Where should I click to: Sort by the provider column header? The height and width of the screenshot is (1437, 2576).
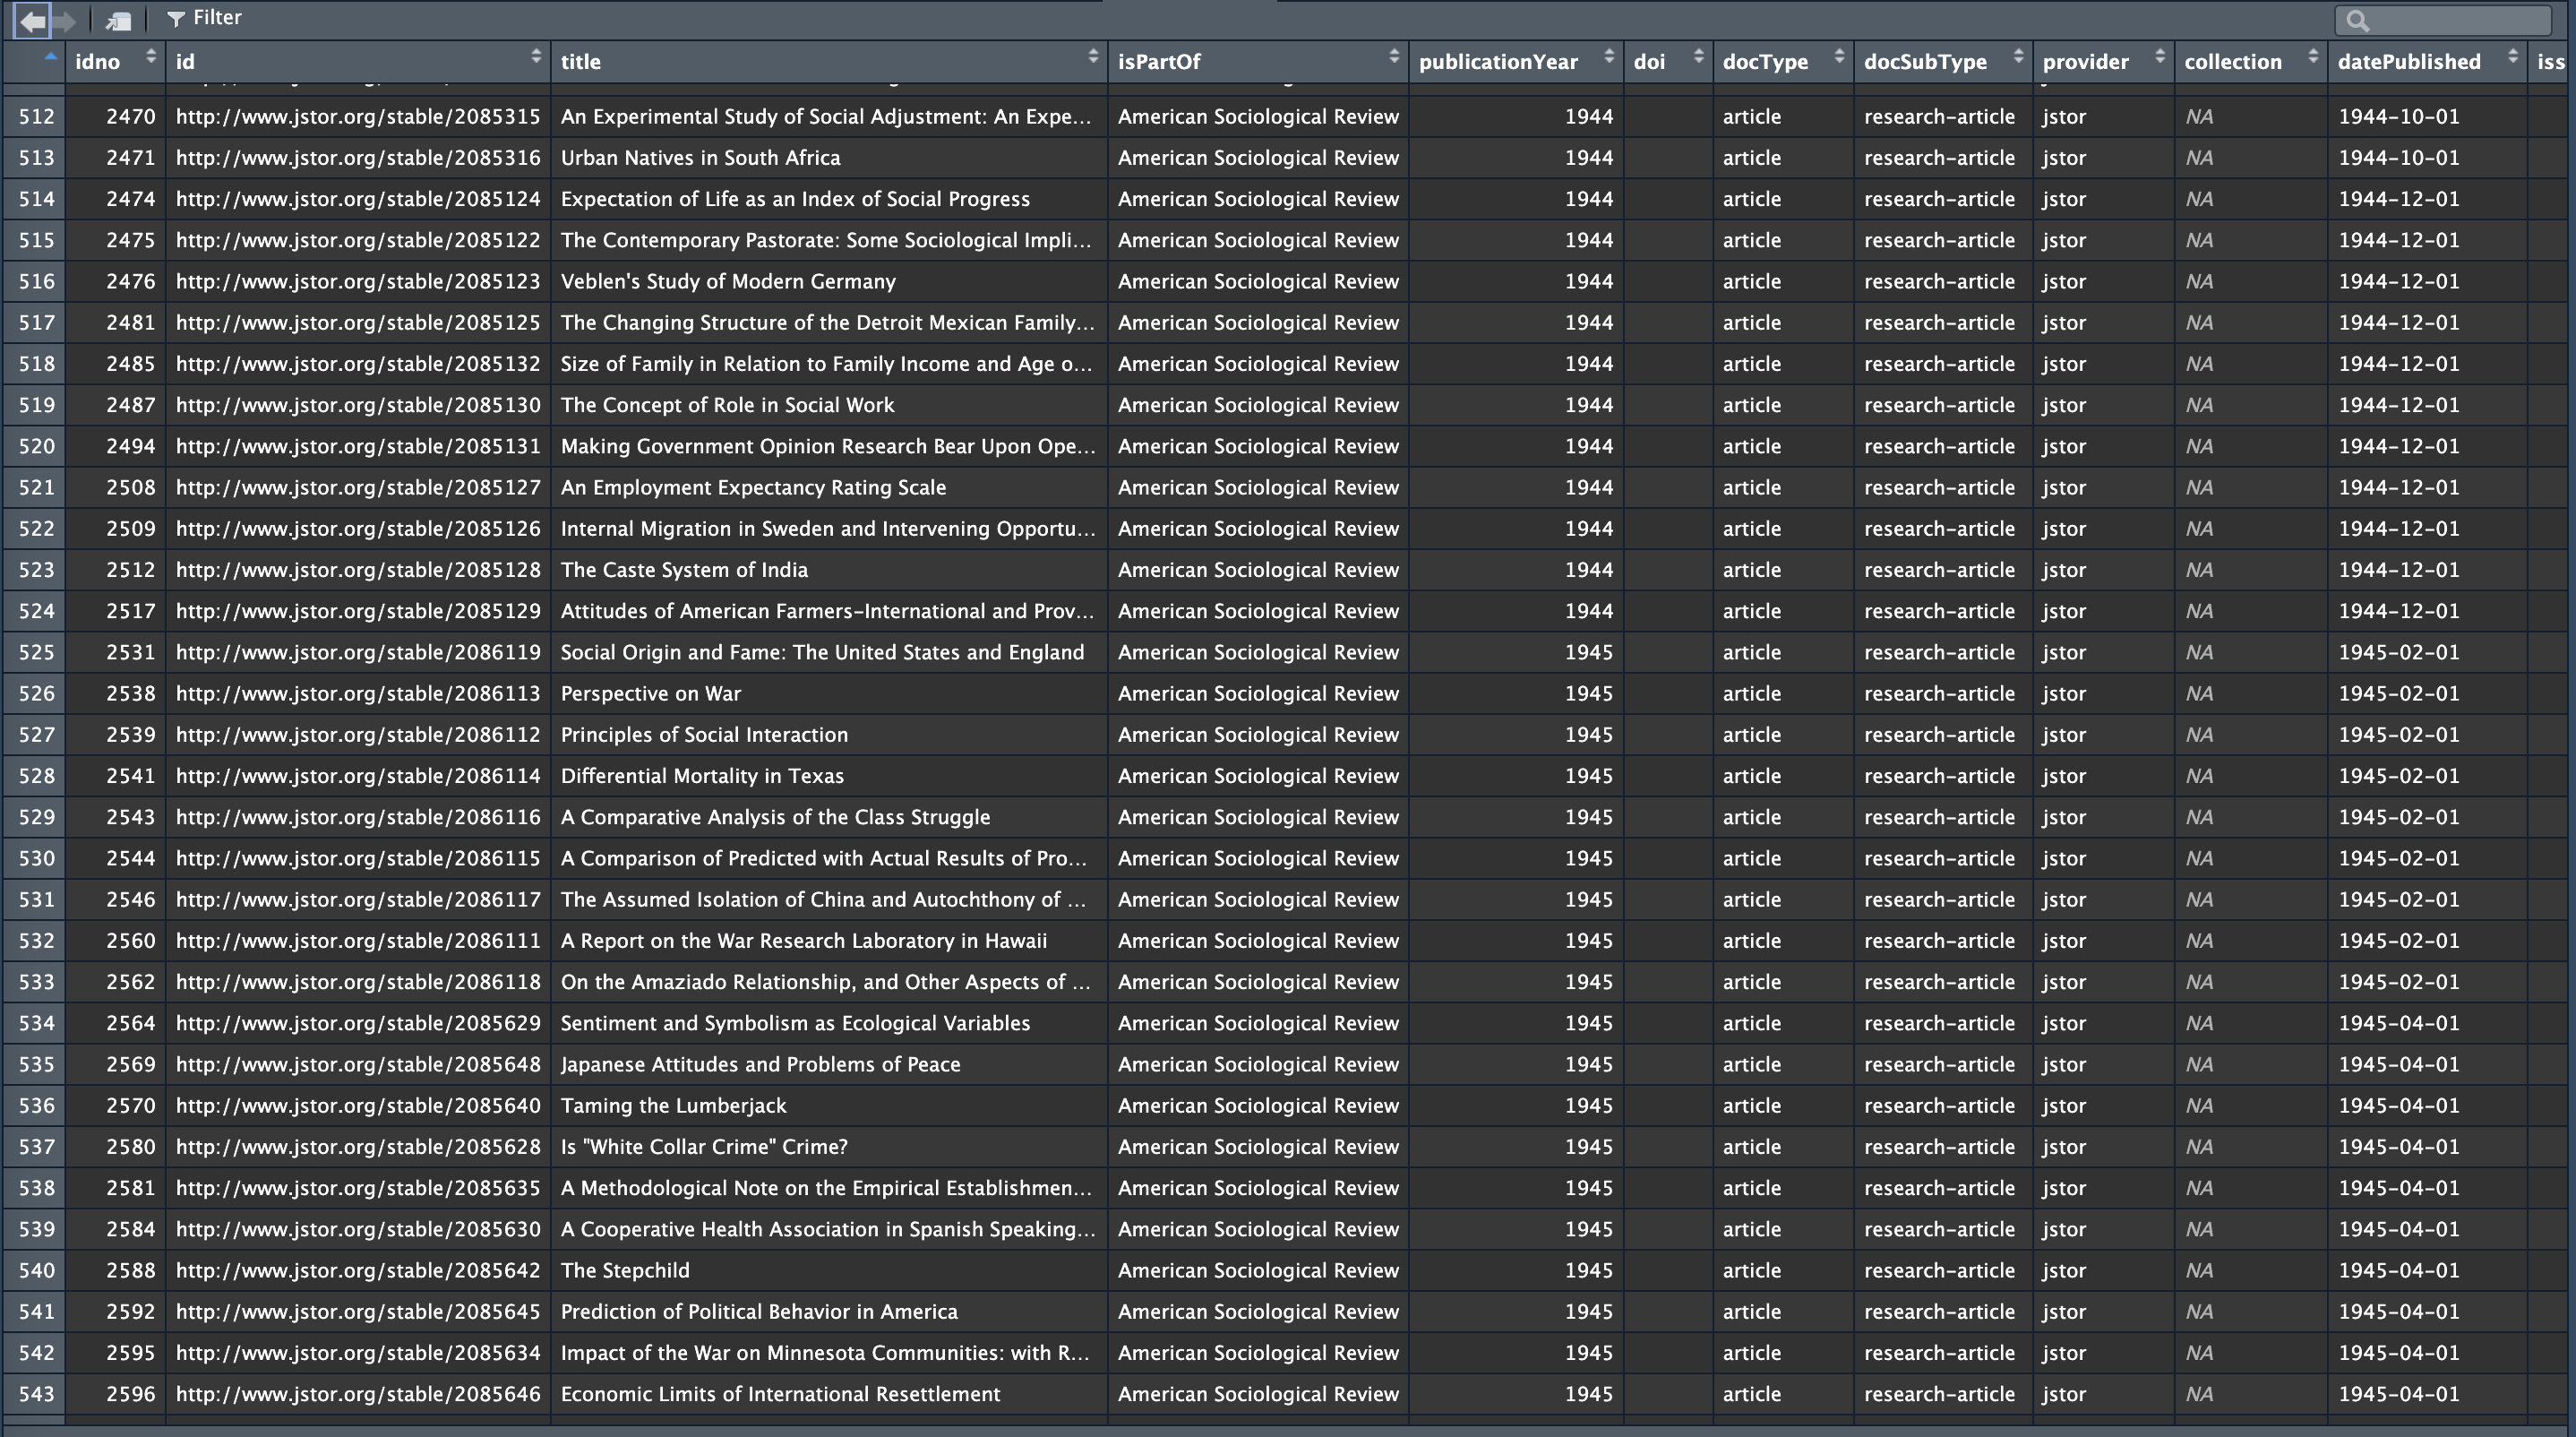point(2085,62)
